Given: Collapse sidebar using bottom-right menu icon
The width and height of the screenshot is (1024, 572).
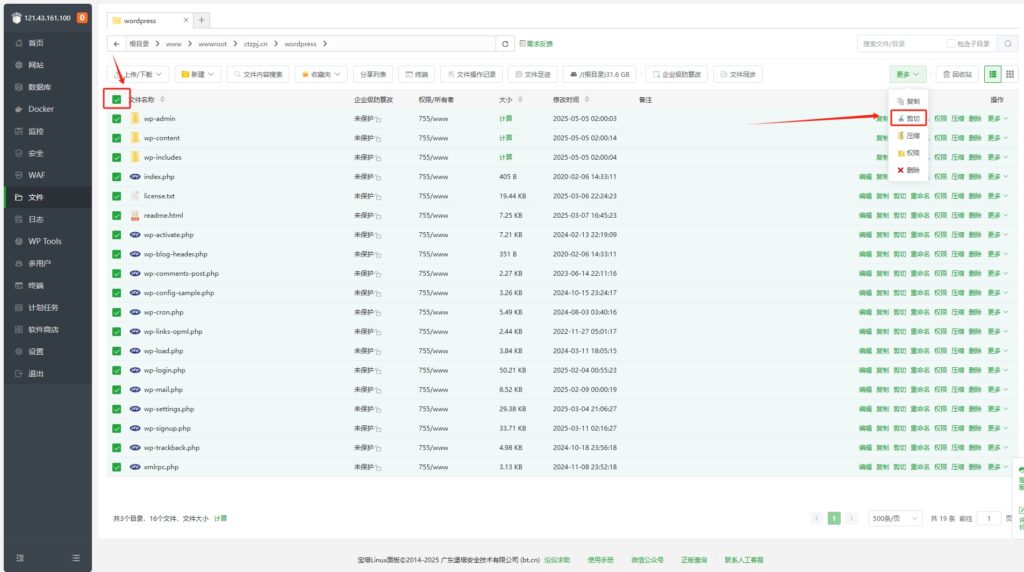Looking at the screenshot, I should click(x=76, y=558).
